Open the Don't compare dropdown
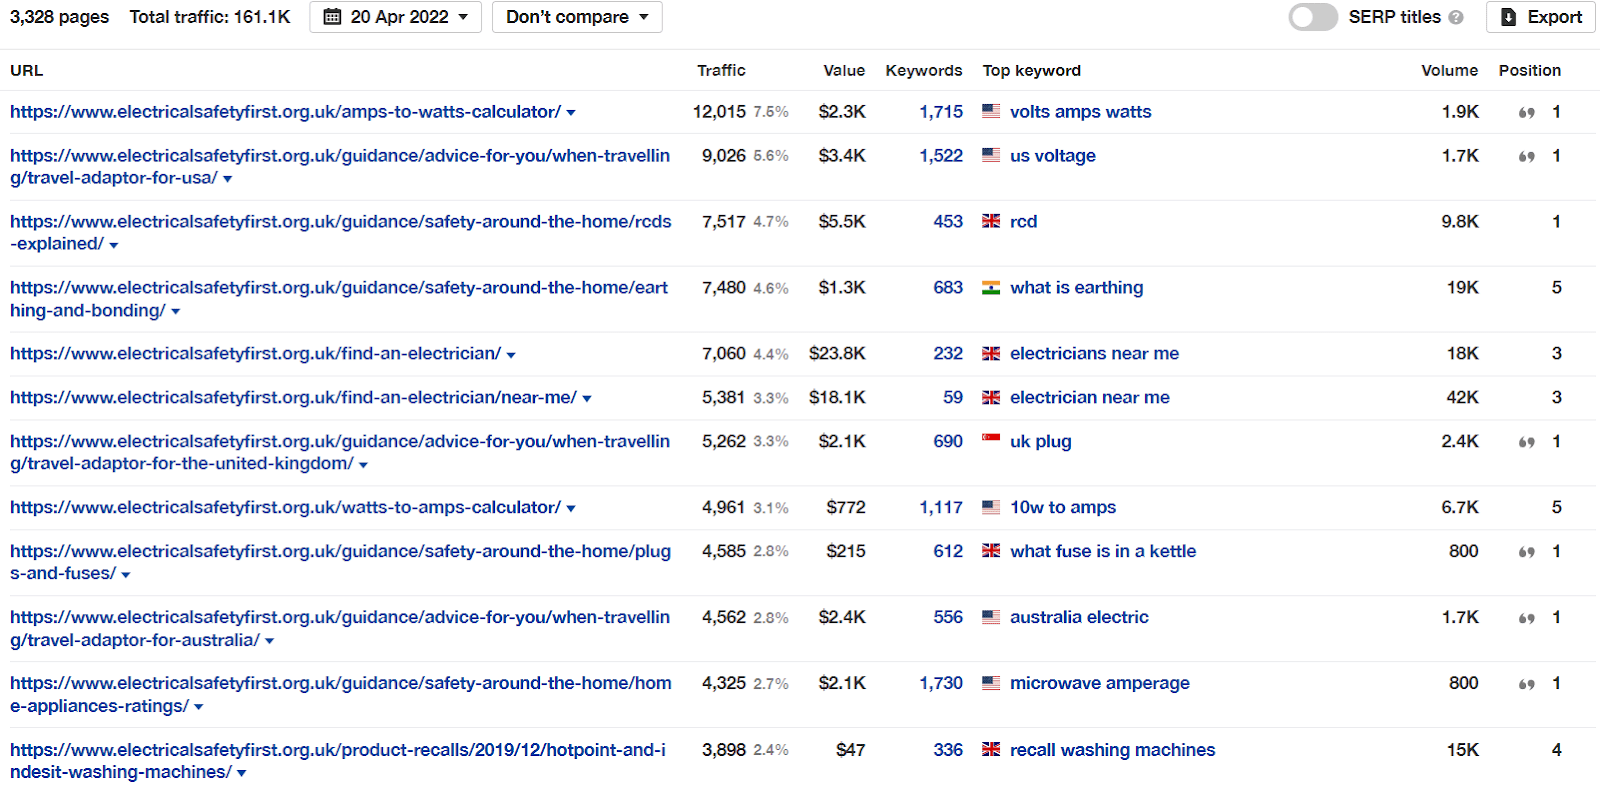This screenshot has width=1600, height=785. pyautogui.click(x=577, y=17)
